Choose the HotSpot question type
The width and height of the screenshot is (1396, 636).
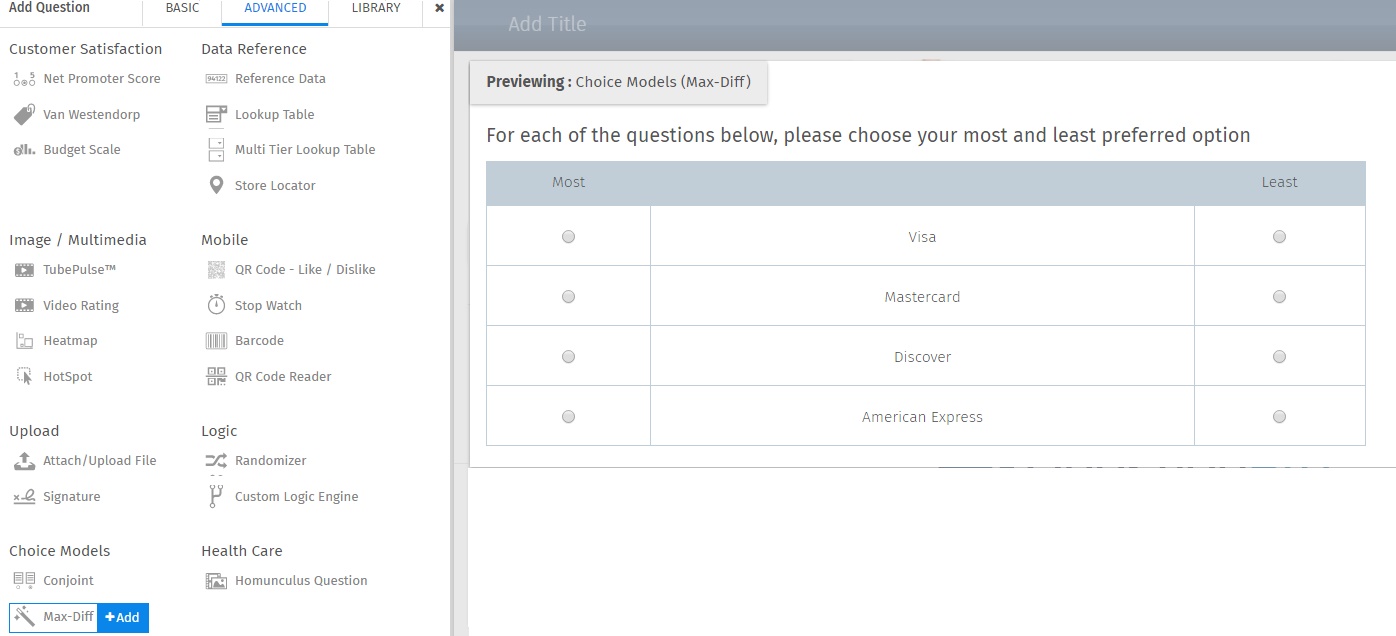[x=68, y=376]
